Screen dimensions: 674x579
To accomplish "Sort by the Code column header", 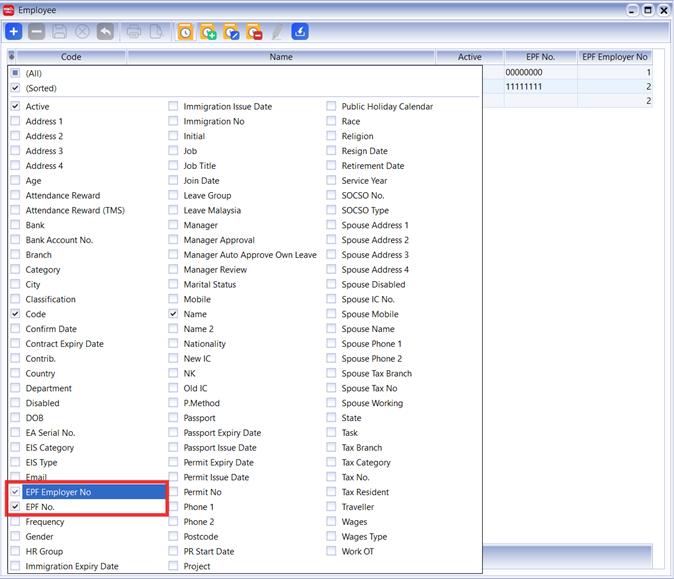I will pyautogui.click(x=70, y=58).
